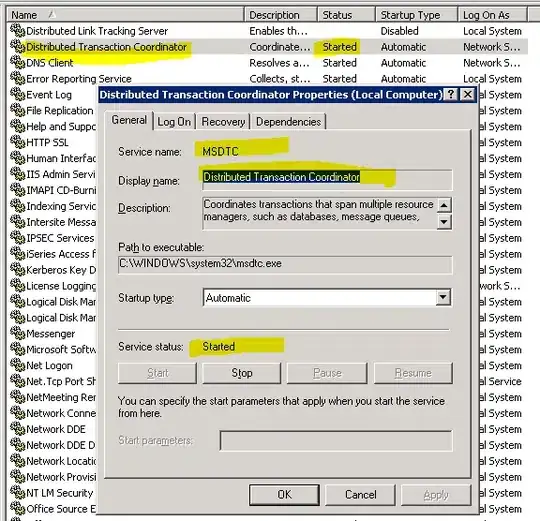Select the Network DDE service icon

pyautogui.click(x=18, y=428)
